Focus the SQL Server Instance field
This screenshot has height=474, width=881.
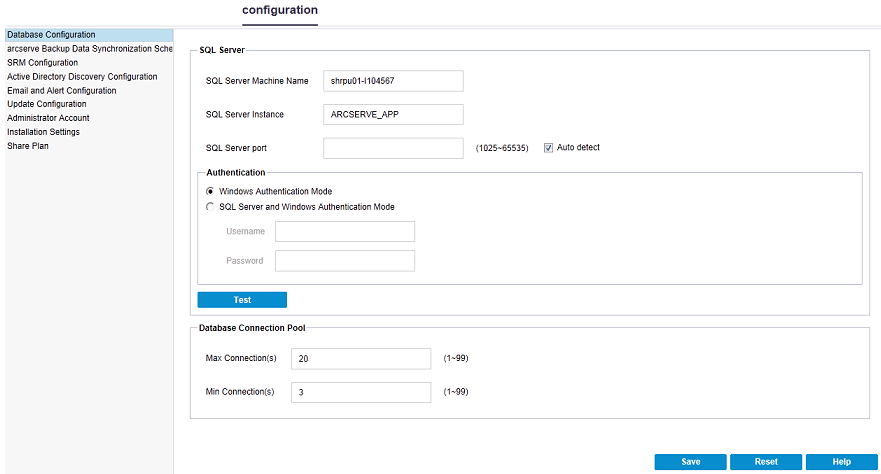[x=393, y=115]
